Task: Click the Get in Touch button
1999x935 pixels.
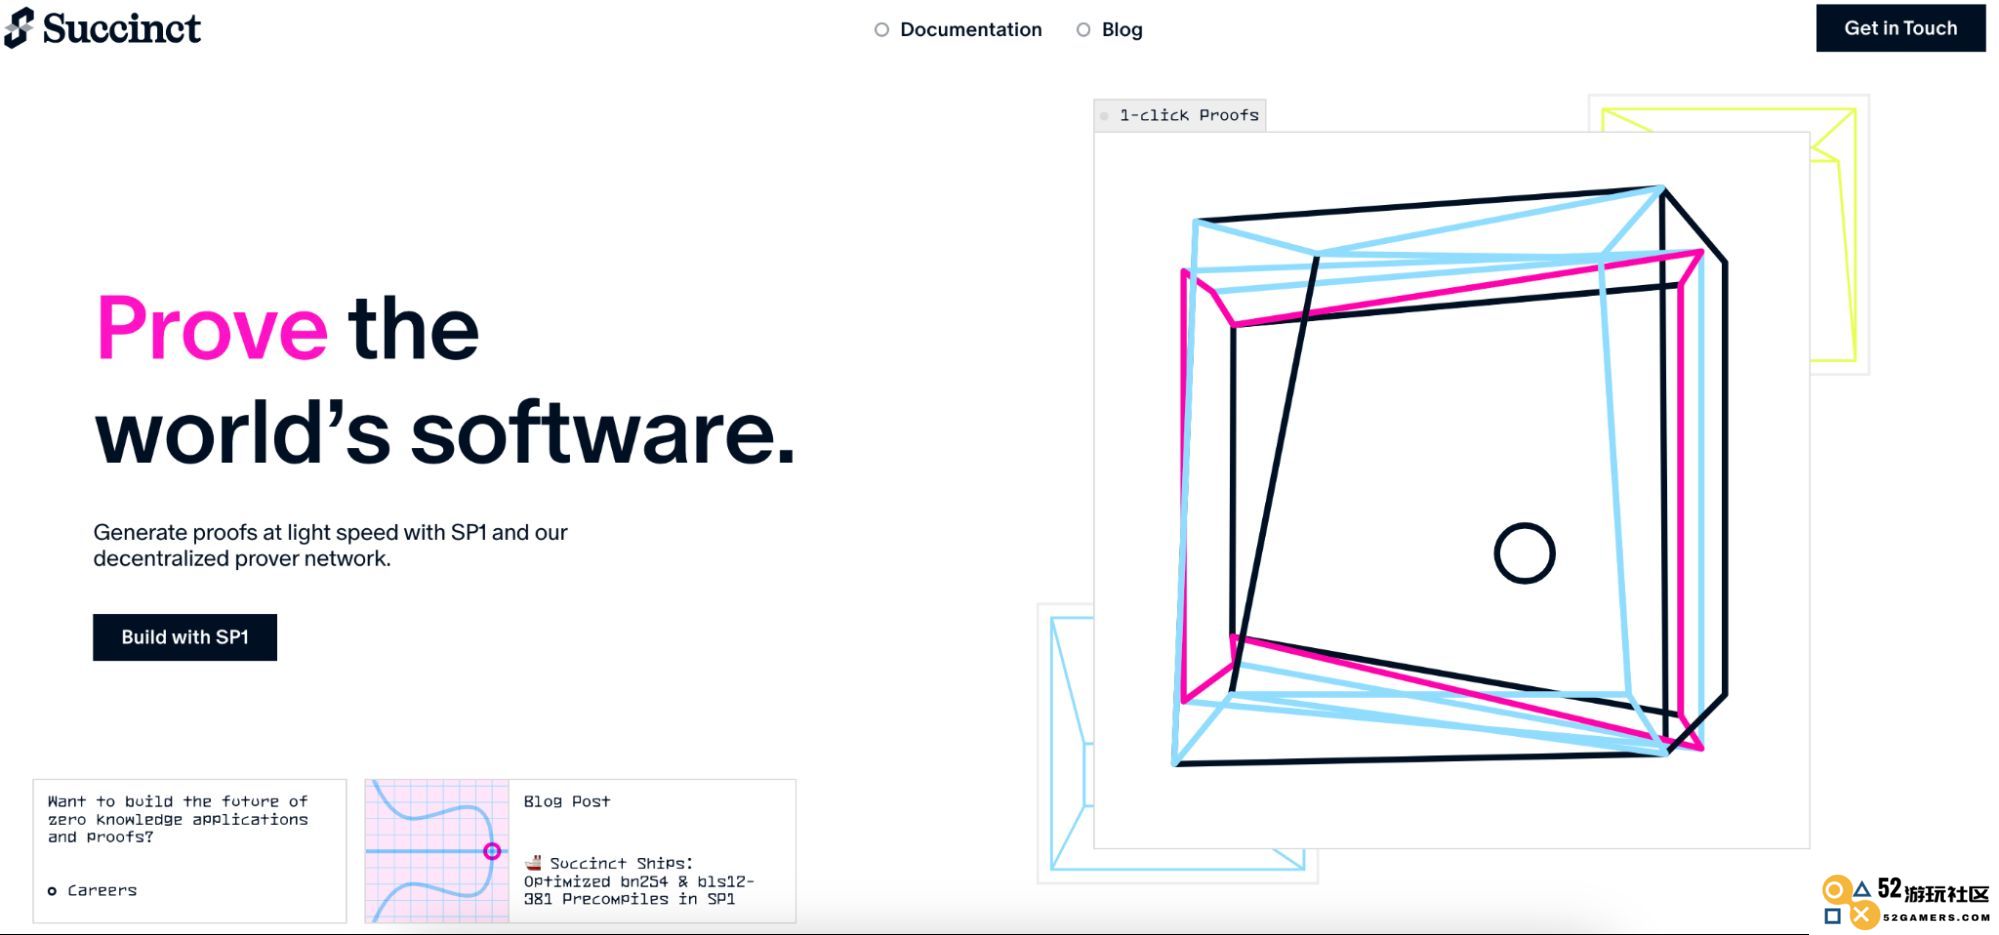Action: pos(1900,28)
